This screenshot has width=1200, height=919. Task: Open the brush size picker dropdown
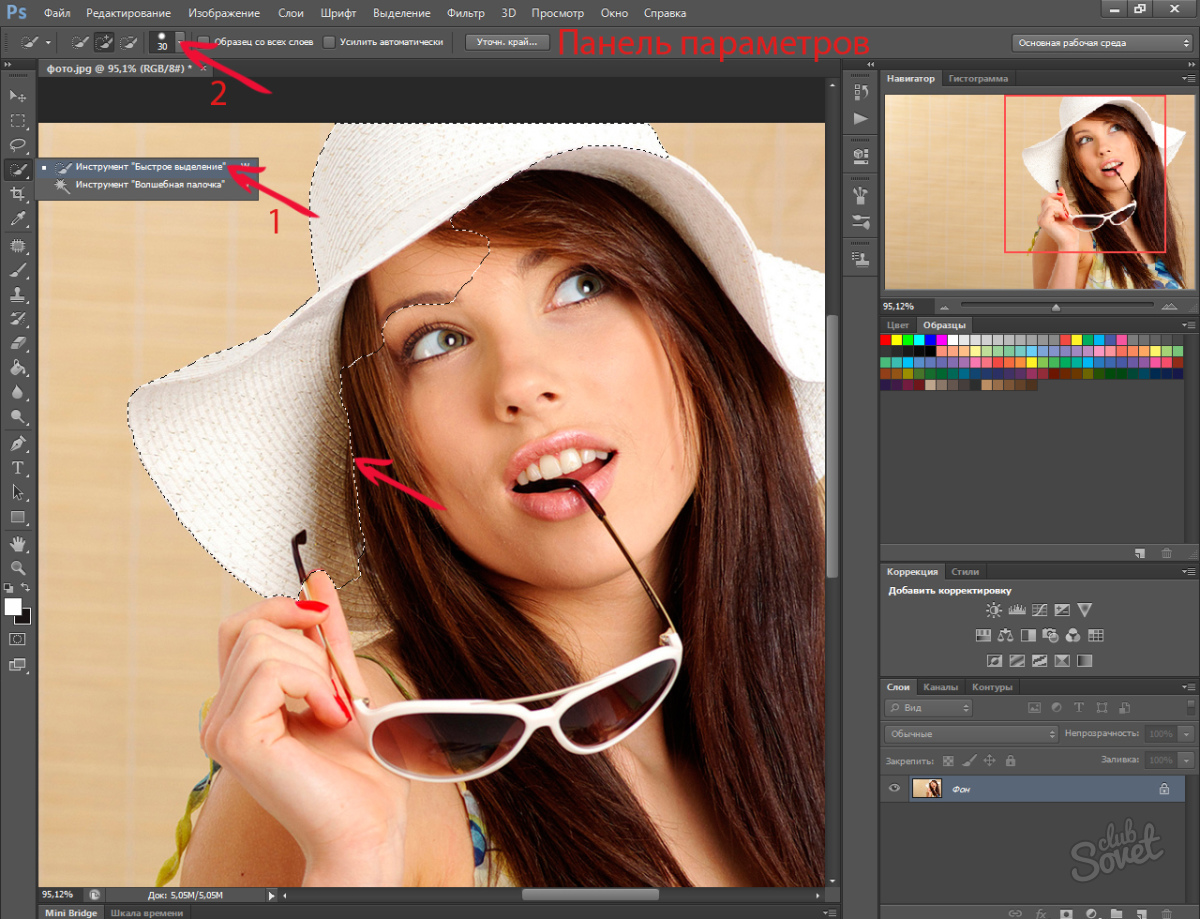(180, 42)
